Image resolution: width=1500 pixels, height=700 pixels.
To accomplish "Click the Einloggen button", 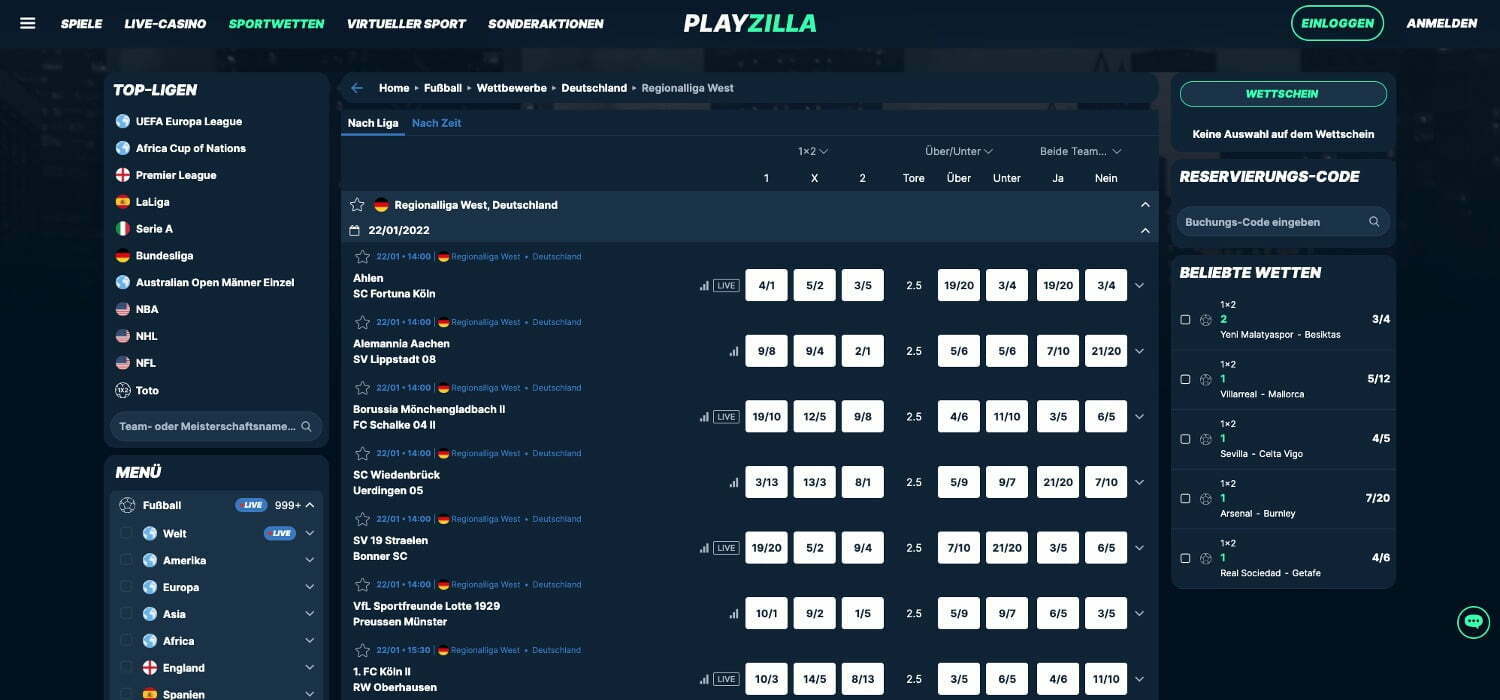I will 1337,23.
